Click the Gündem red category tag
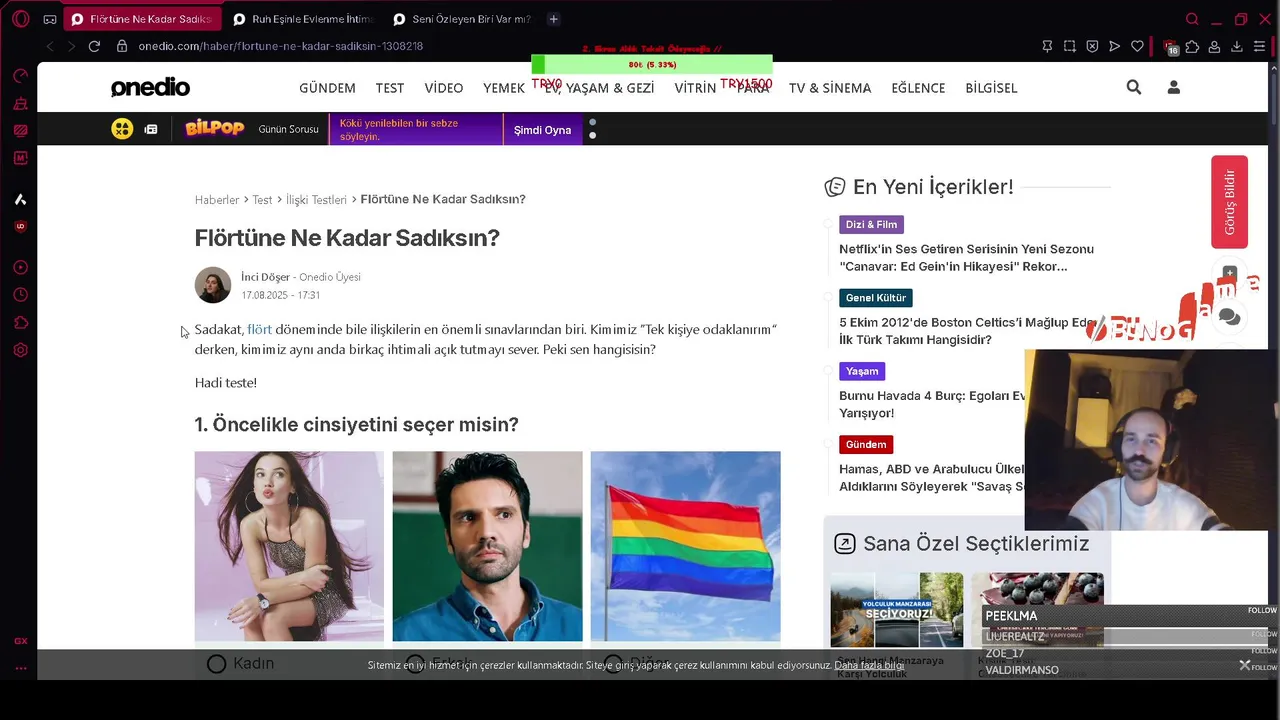Screen dimensions: 1280x720 (x=866, y=444)
